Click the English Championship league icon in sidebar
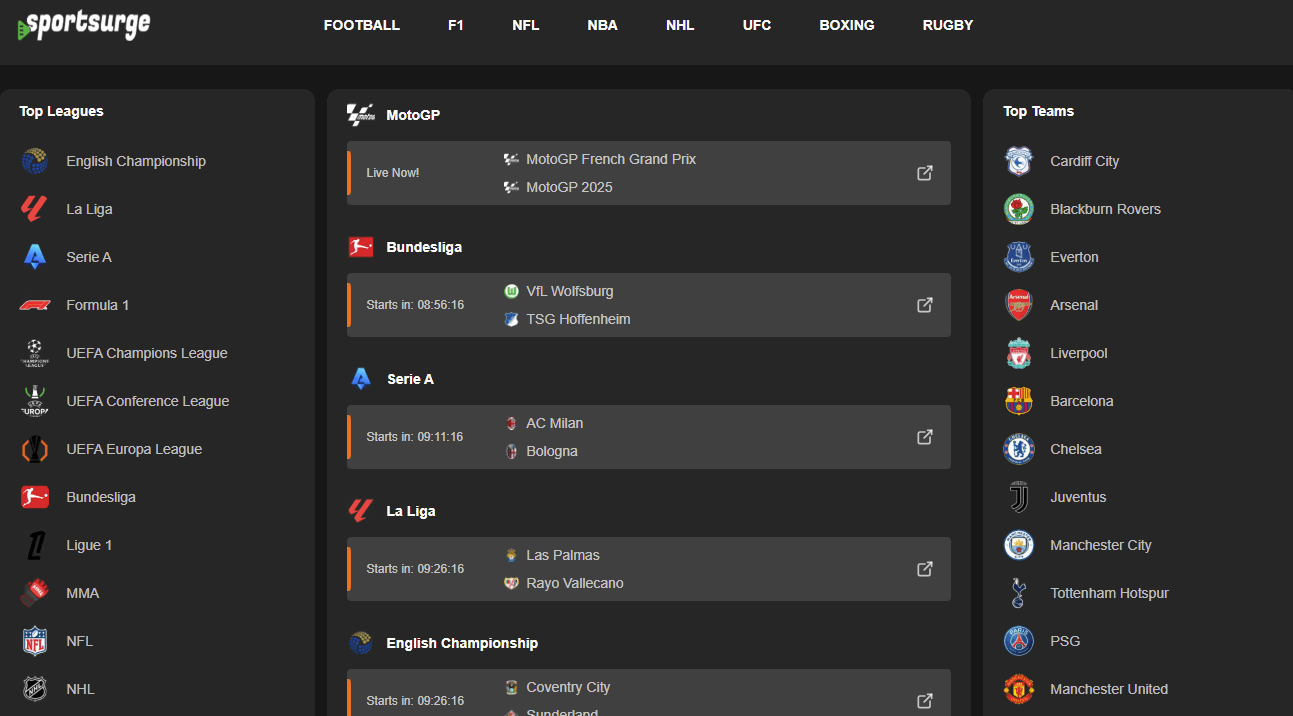 point(35,161)
